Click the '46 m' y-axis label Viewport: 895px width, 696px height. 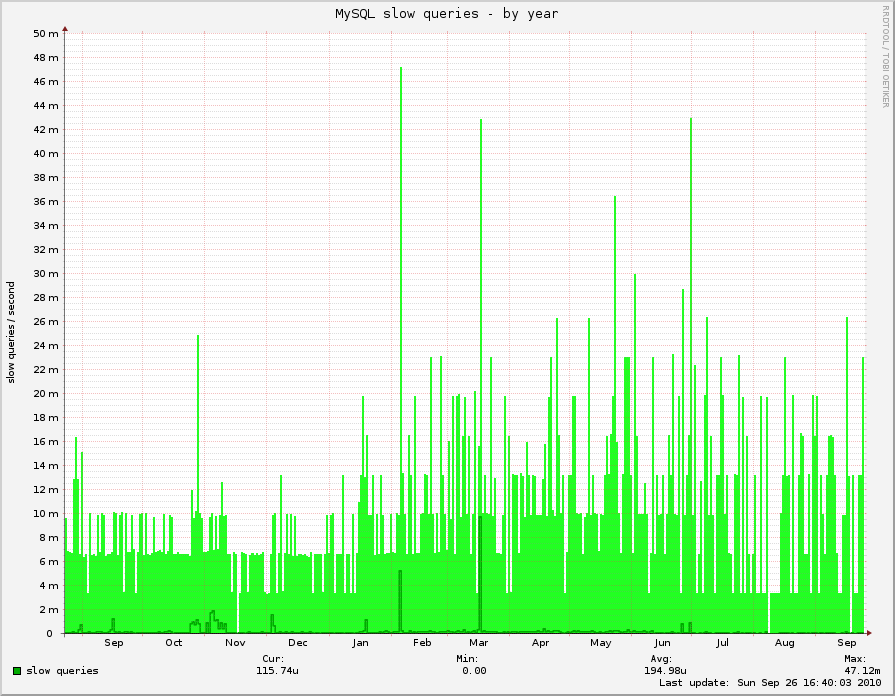point(46,82)
